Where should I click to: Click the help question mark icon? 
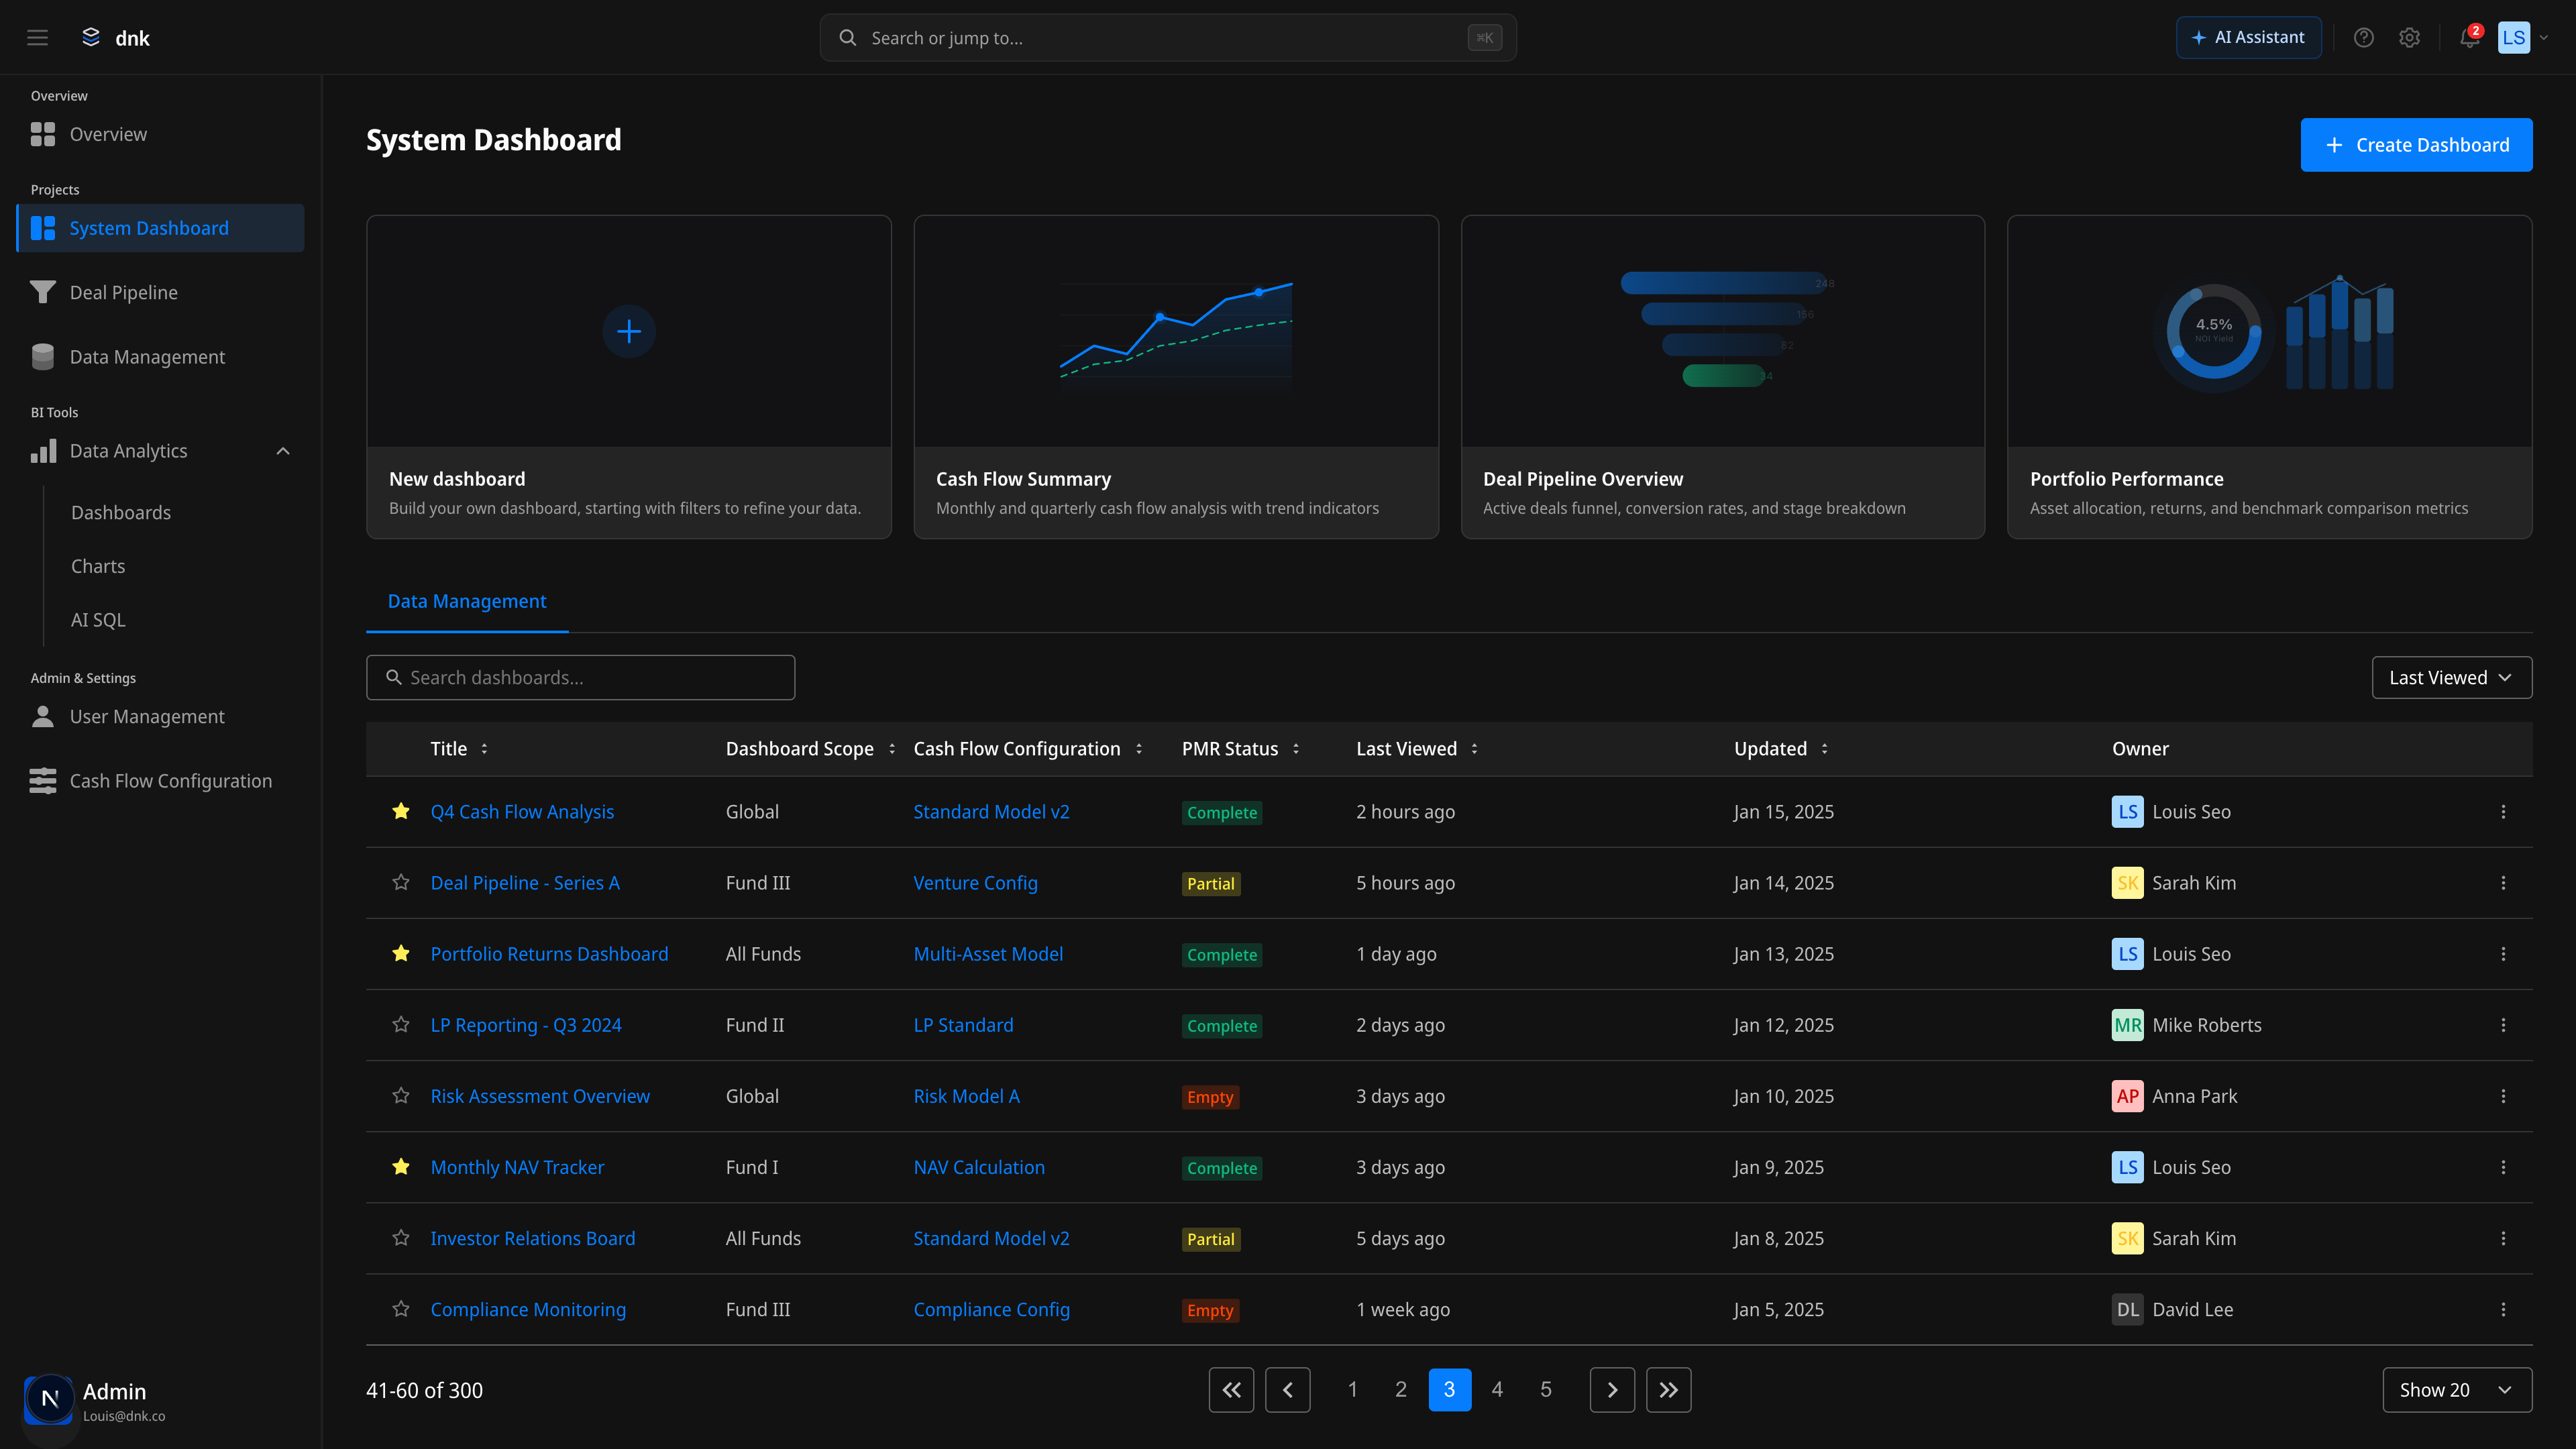tap(2363, 38)
